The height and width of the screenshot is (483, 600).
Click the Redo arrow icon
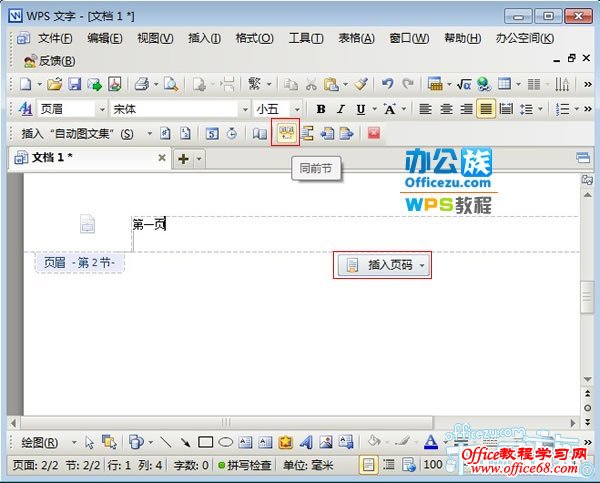click(408, 84)
